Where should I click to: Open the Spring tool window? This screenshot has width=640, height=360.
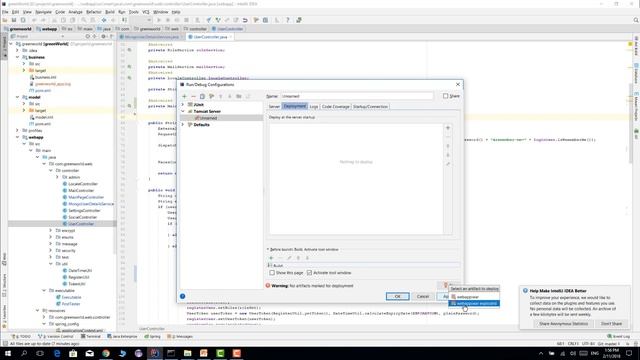[152, 337]
